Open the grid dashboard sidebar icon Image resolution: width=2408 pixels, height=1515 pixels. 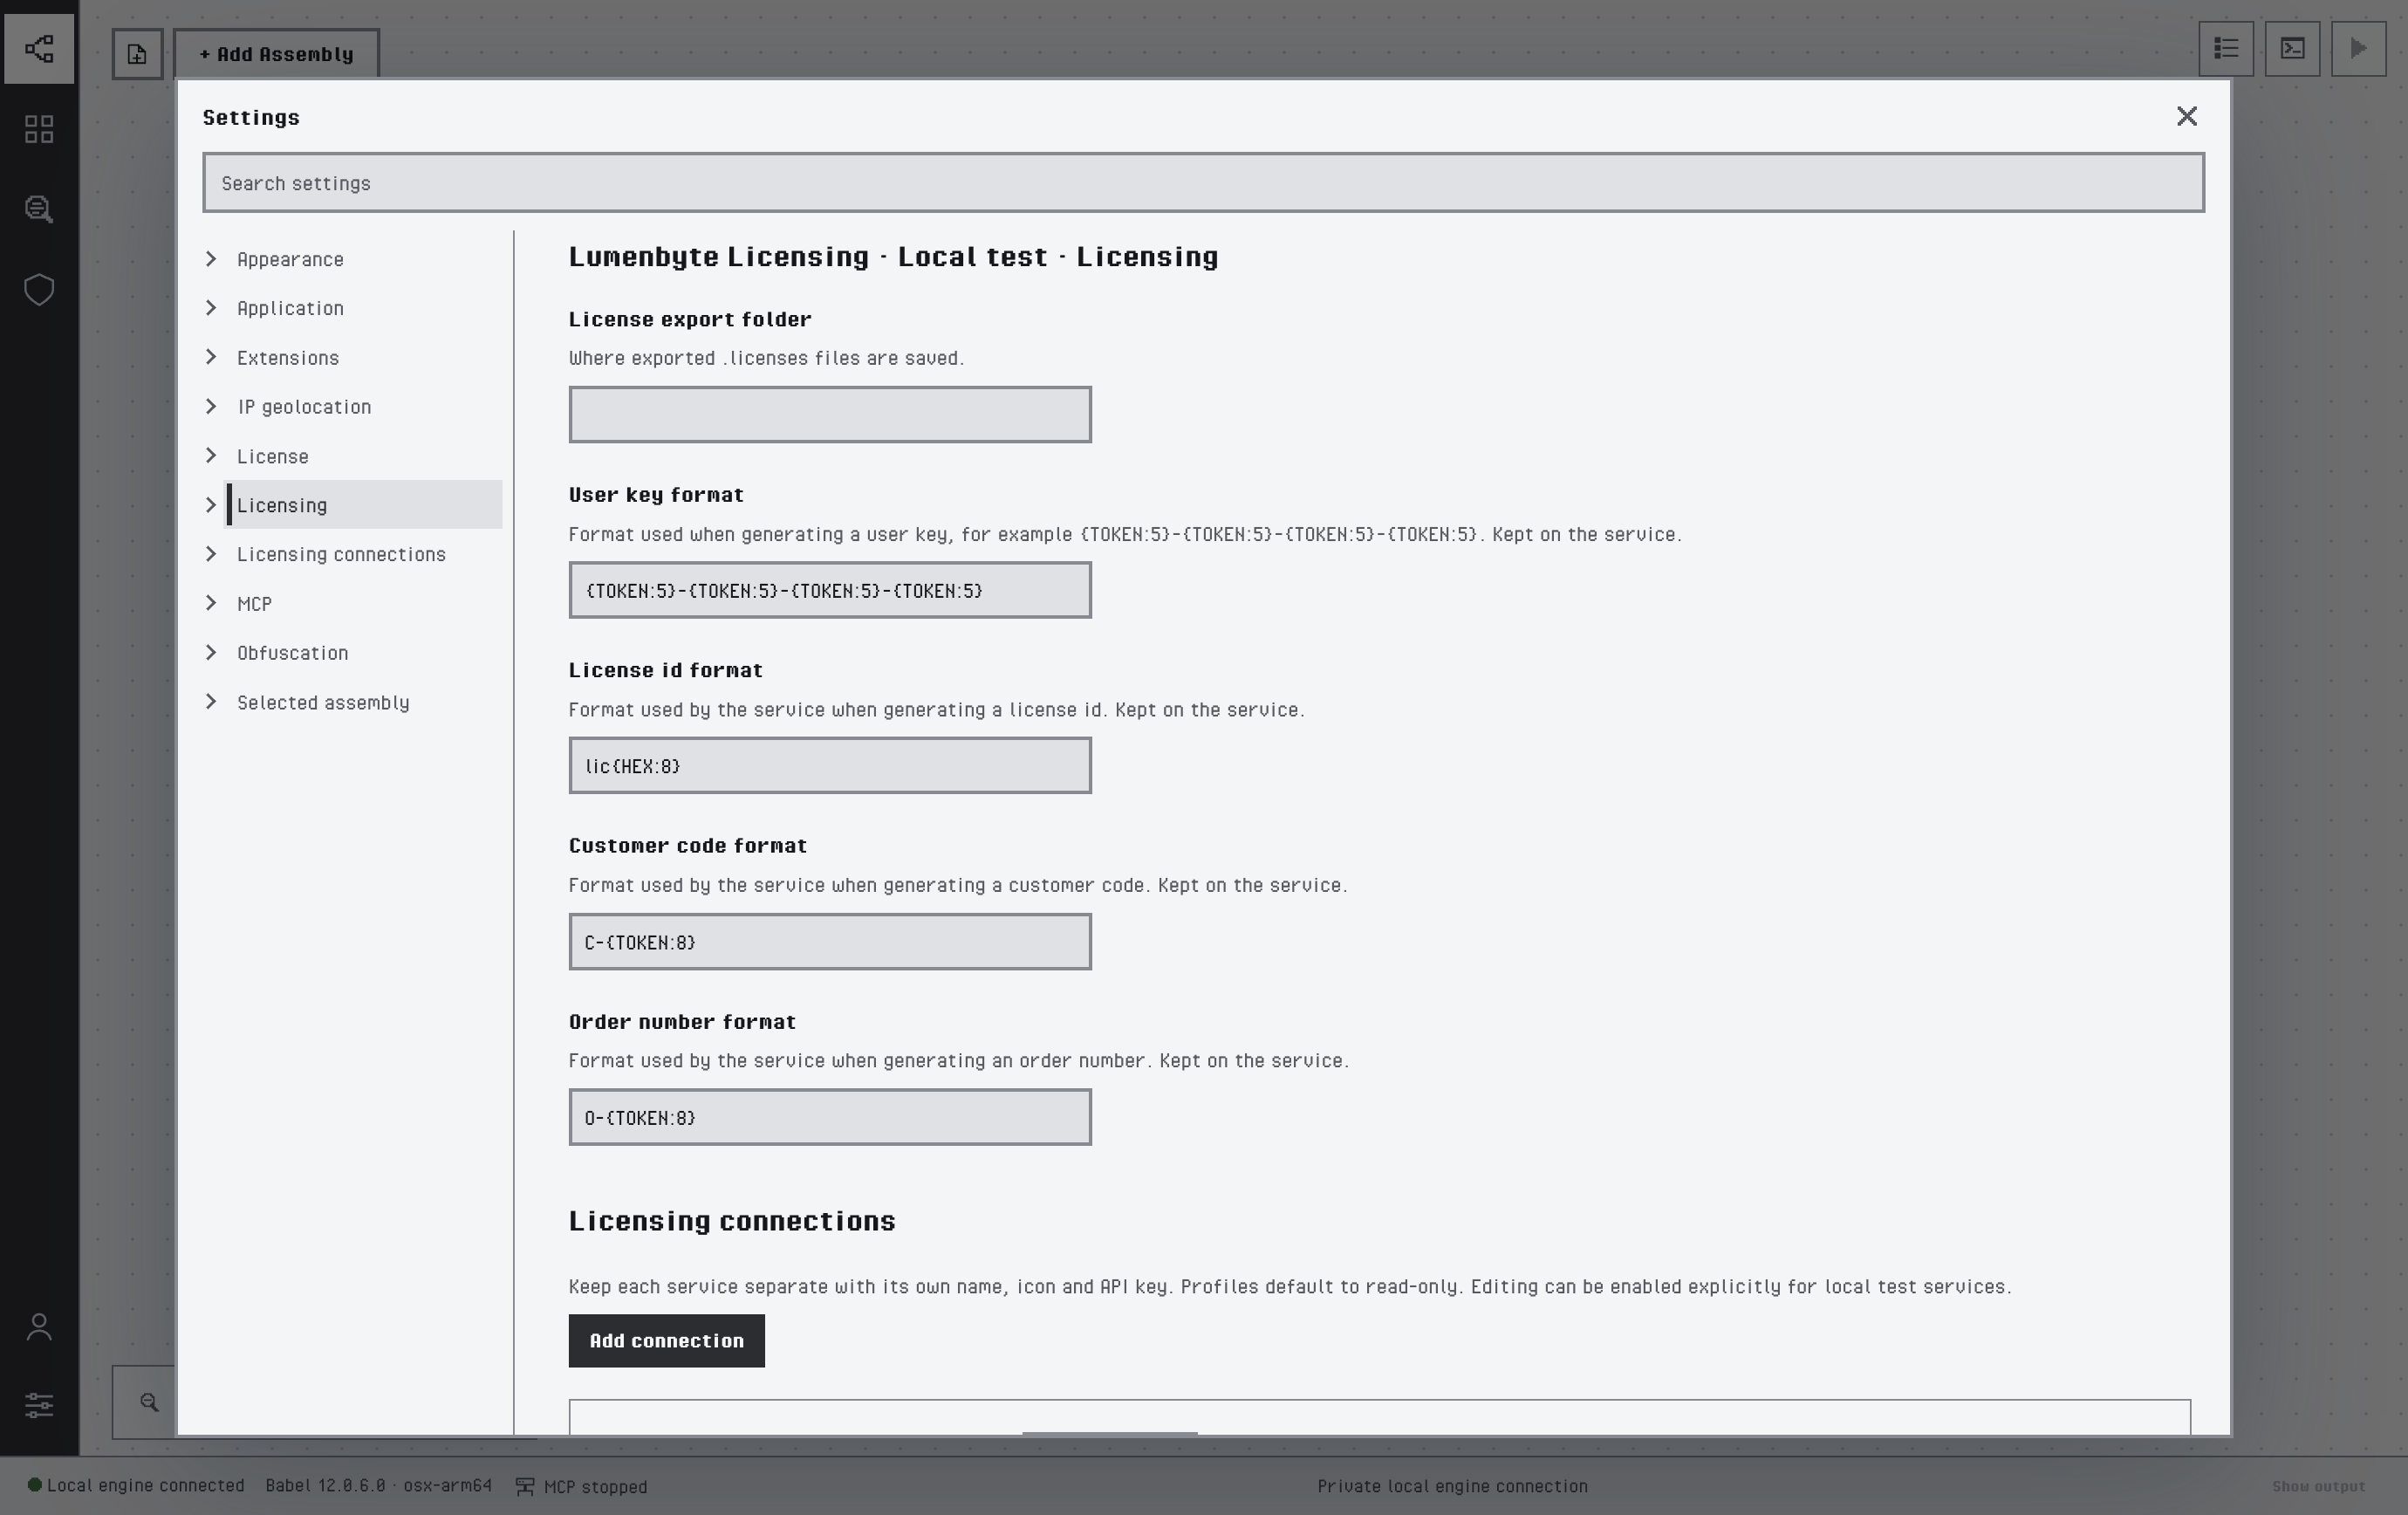point(39,129)
